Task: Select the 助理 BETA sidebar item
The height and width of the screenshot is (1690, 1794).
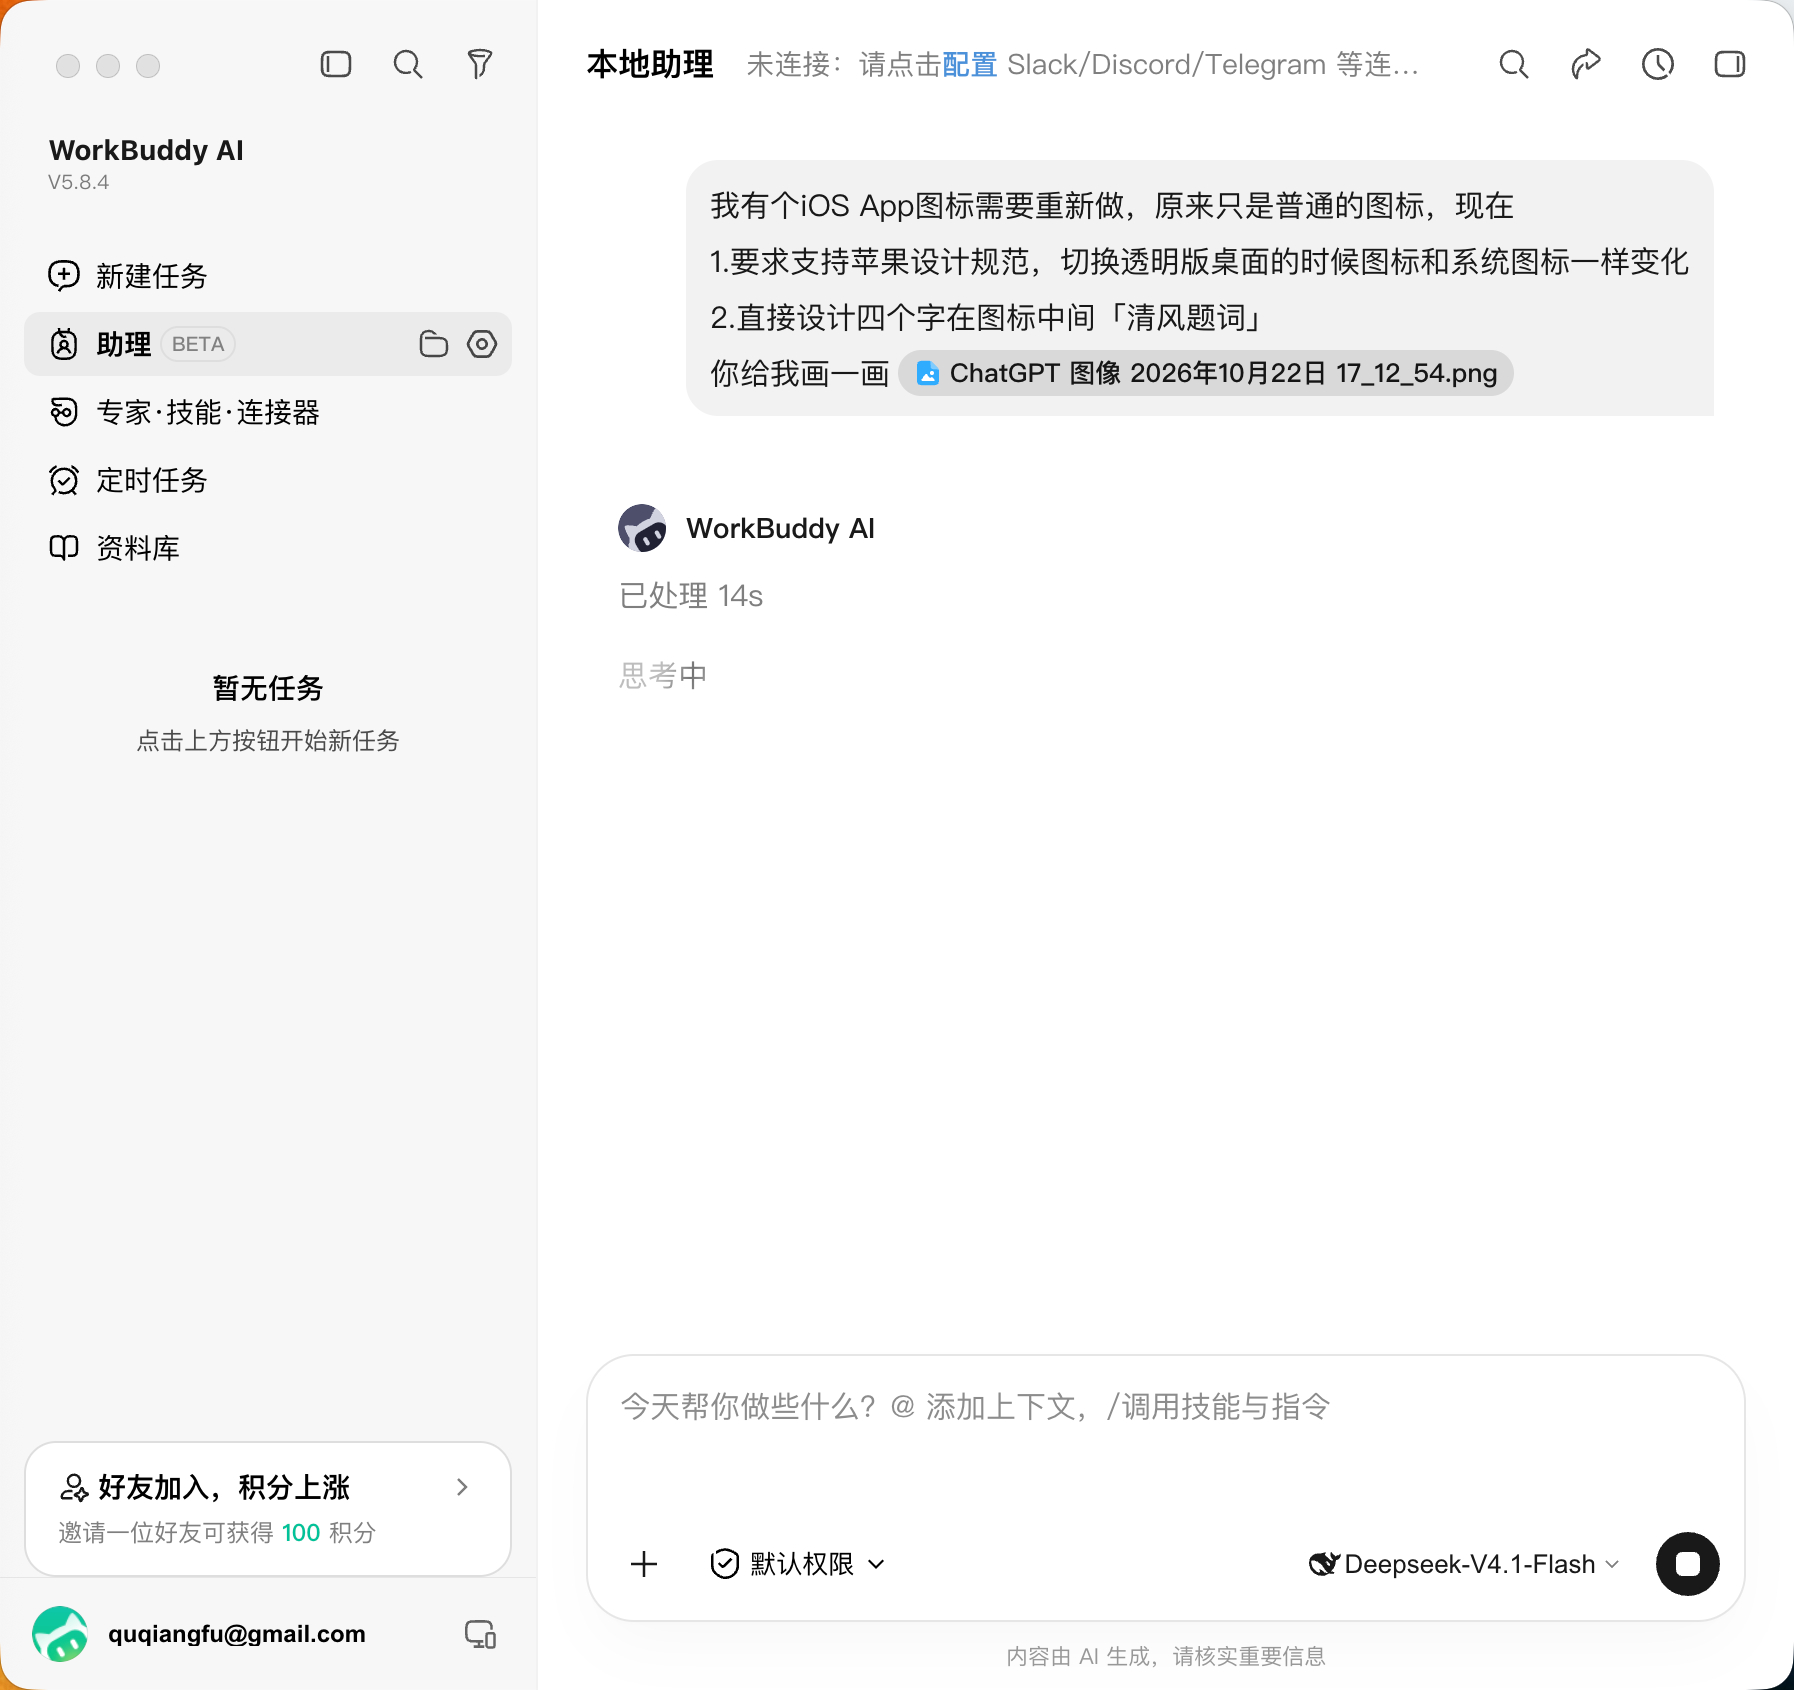Action: tap(268, 344)
